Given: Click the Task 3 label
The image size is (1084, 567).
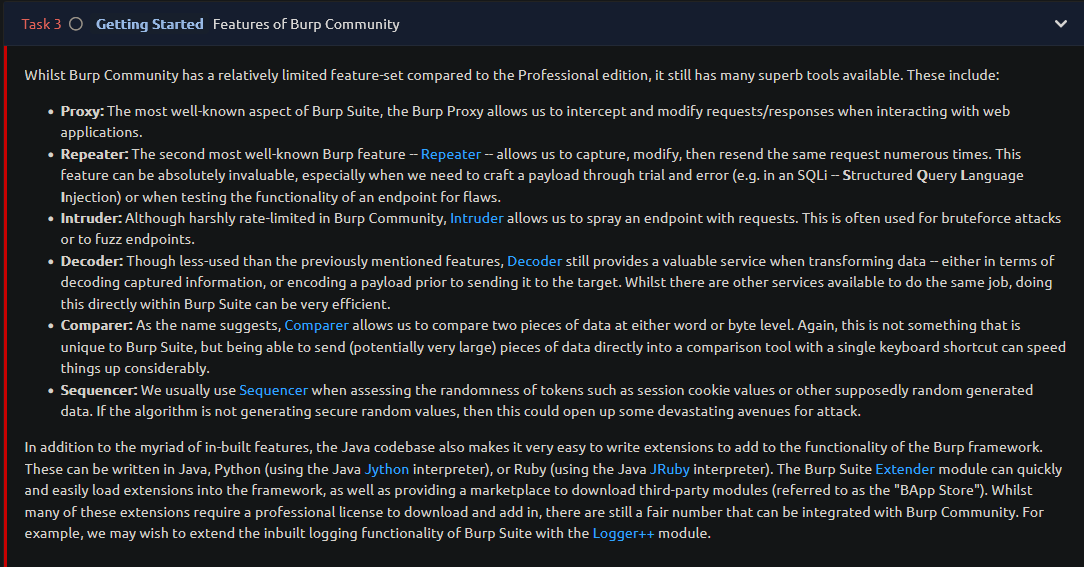Looking at the screenshot, I should click(x=41, y=24).
